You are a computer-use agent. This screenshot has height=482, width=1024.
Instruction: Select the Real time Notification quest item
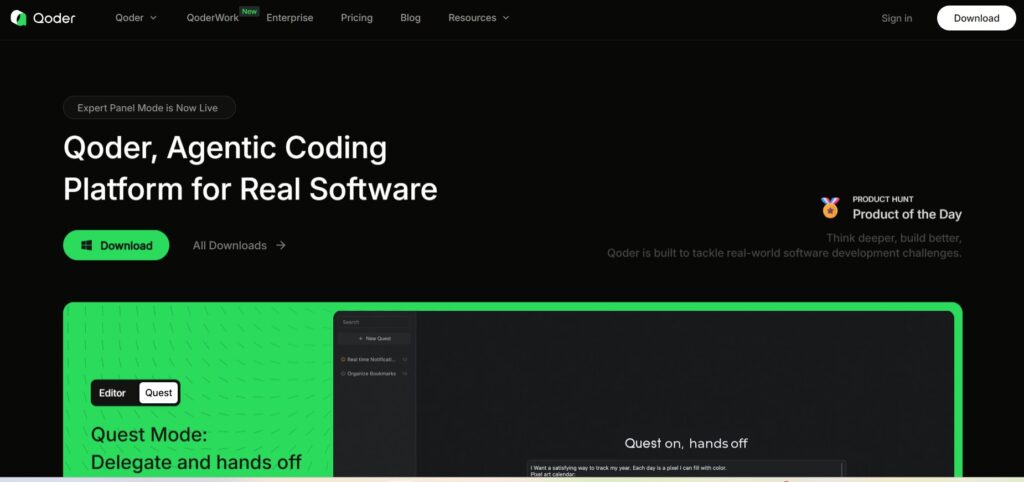pos(374,359)
